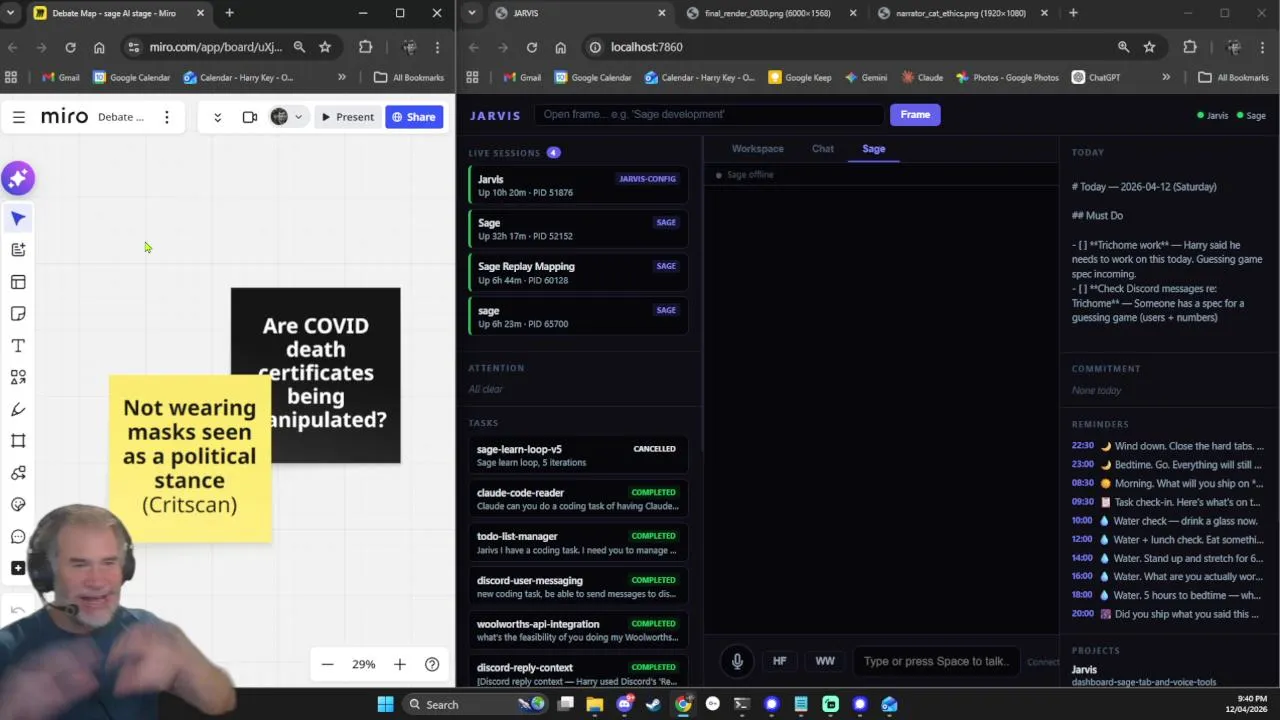Open Task View from taskbar

pos(566,704)
